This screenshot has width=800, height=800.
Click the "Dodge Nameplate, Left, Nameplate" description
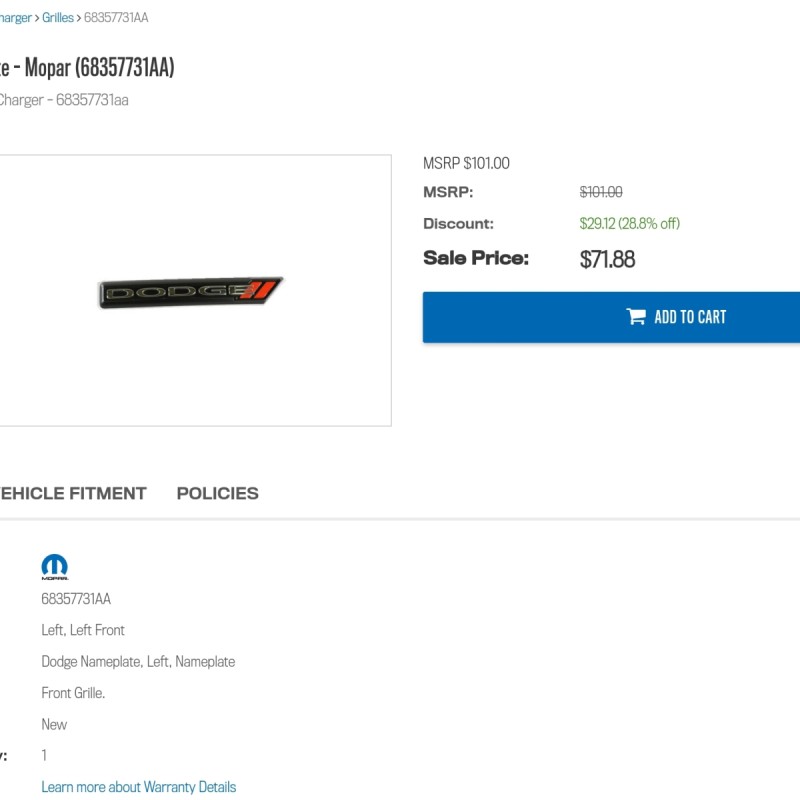click(x=138, y=661)
